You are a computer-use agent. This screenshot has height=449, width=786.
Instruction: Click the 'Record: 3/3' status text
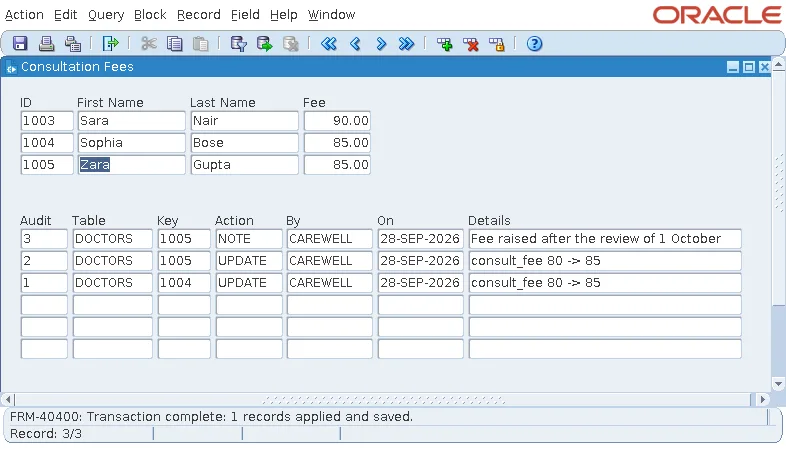[46, 434]
